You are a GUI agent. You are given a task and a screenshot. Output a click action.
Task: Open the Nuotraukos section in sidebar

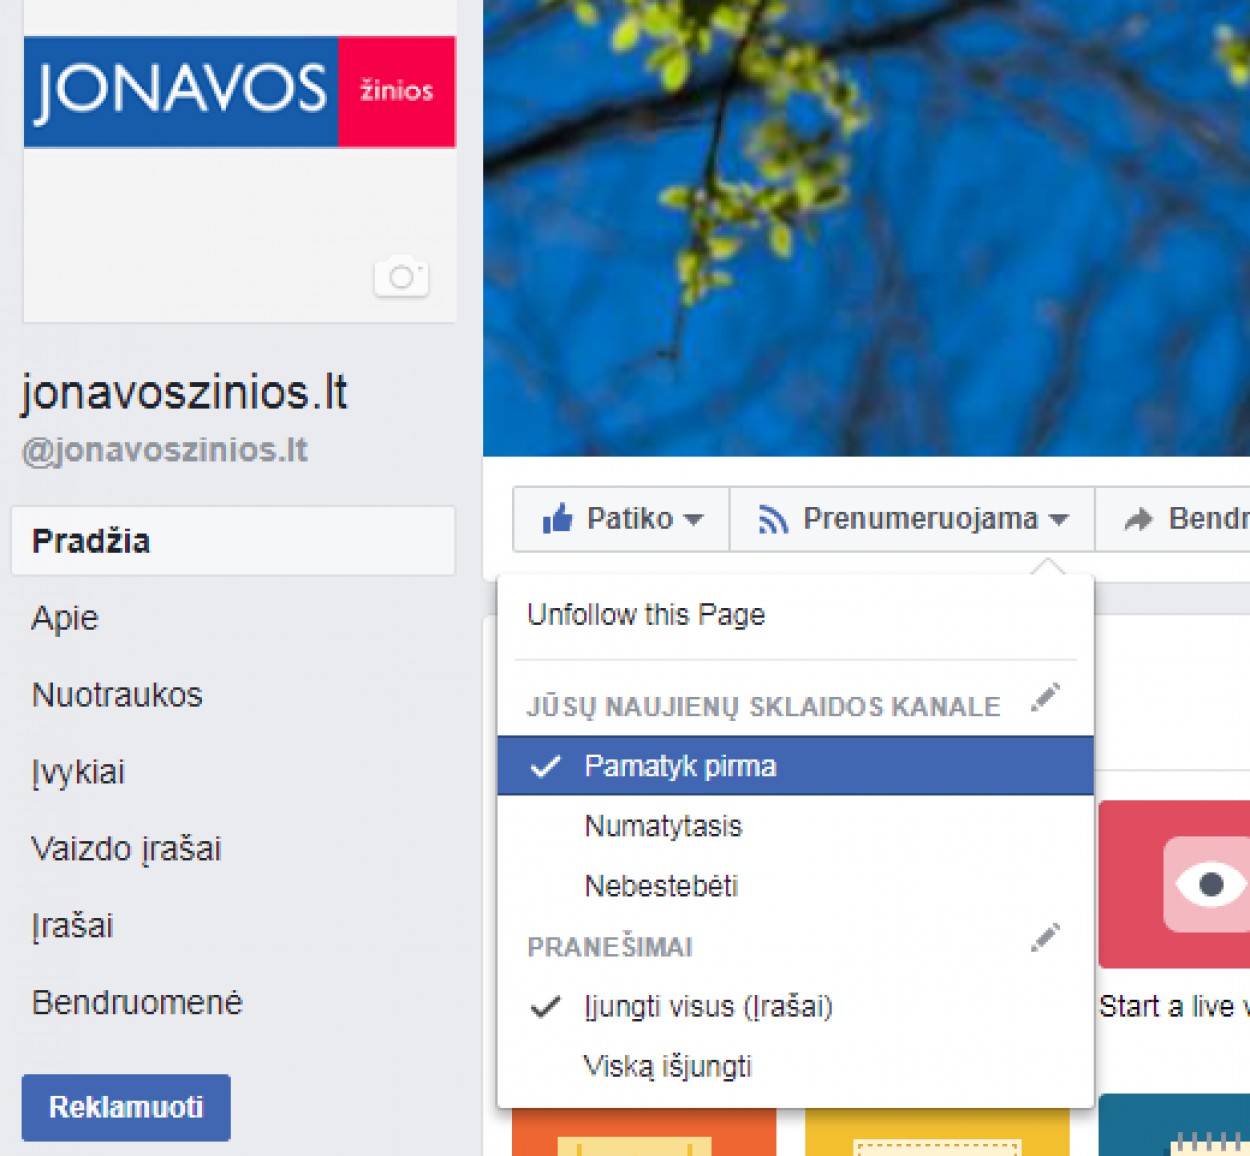click(117, 694)
